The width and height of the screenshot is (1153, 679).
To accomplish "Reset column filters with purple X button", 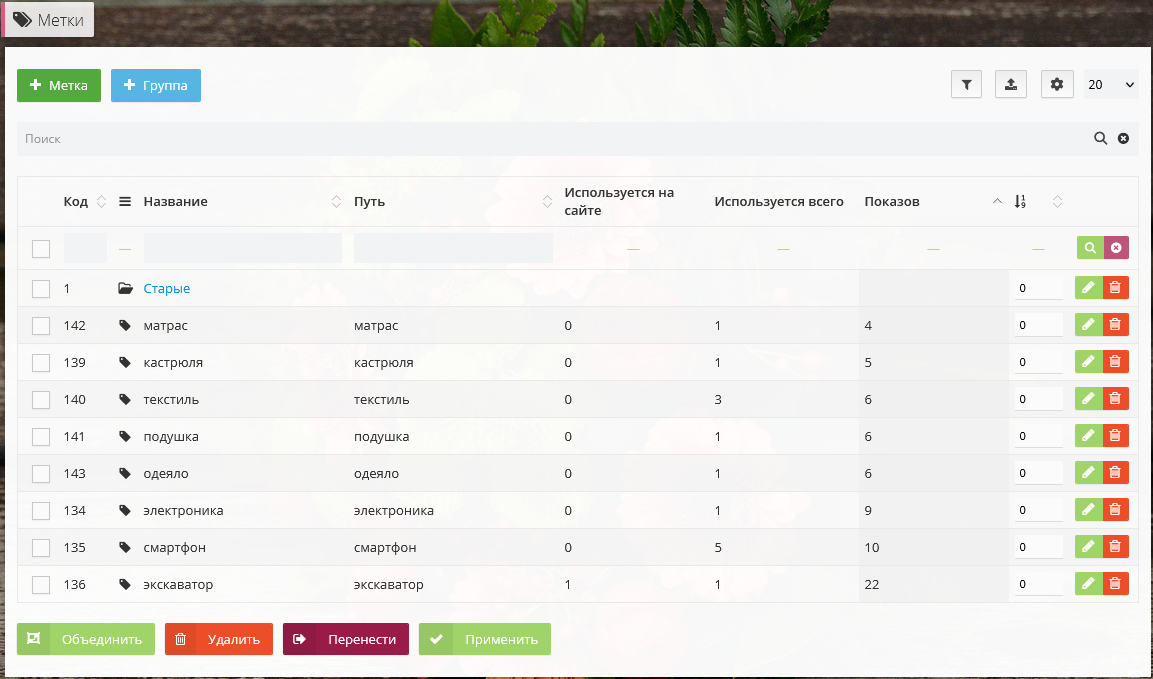I will (1116, 248).
